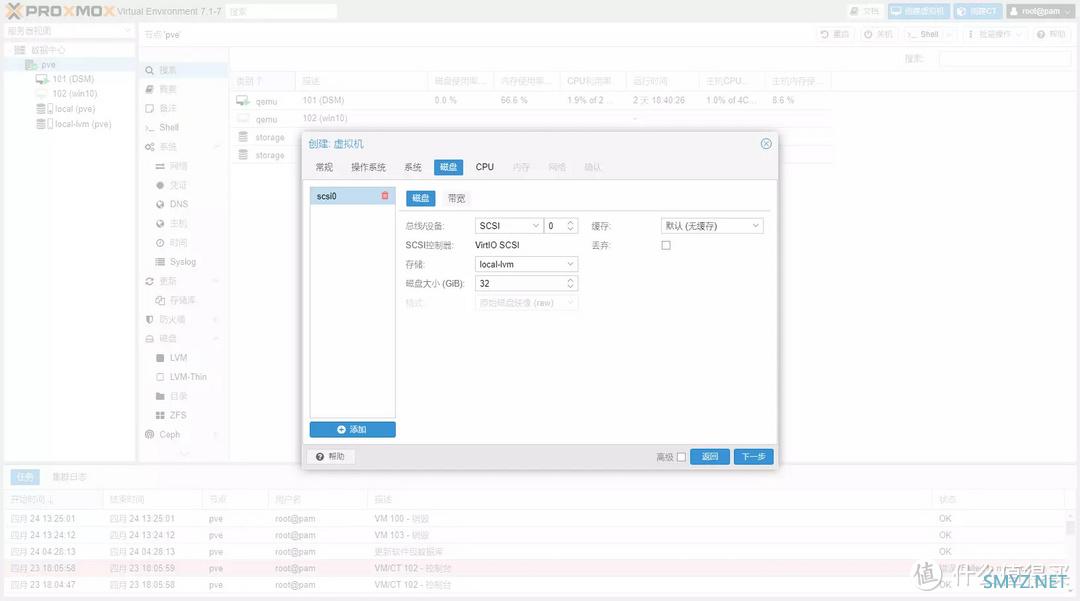The image size is (1080, 601).
Task: Open the Cache mode dropdown
Action: (755, 226)
